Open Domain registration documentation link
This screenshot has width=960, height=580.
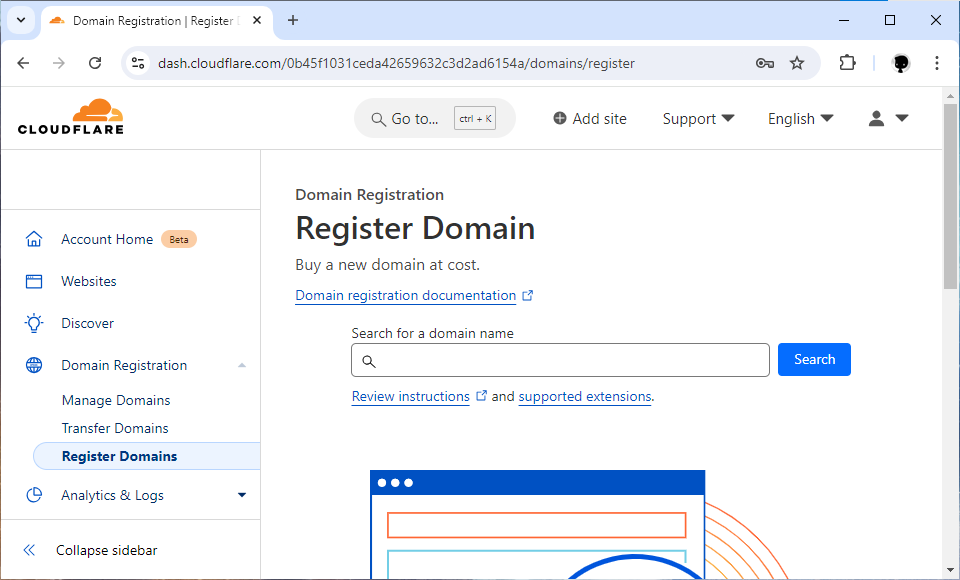405,295
